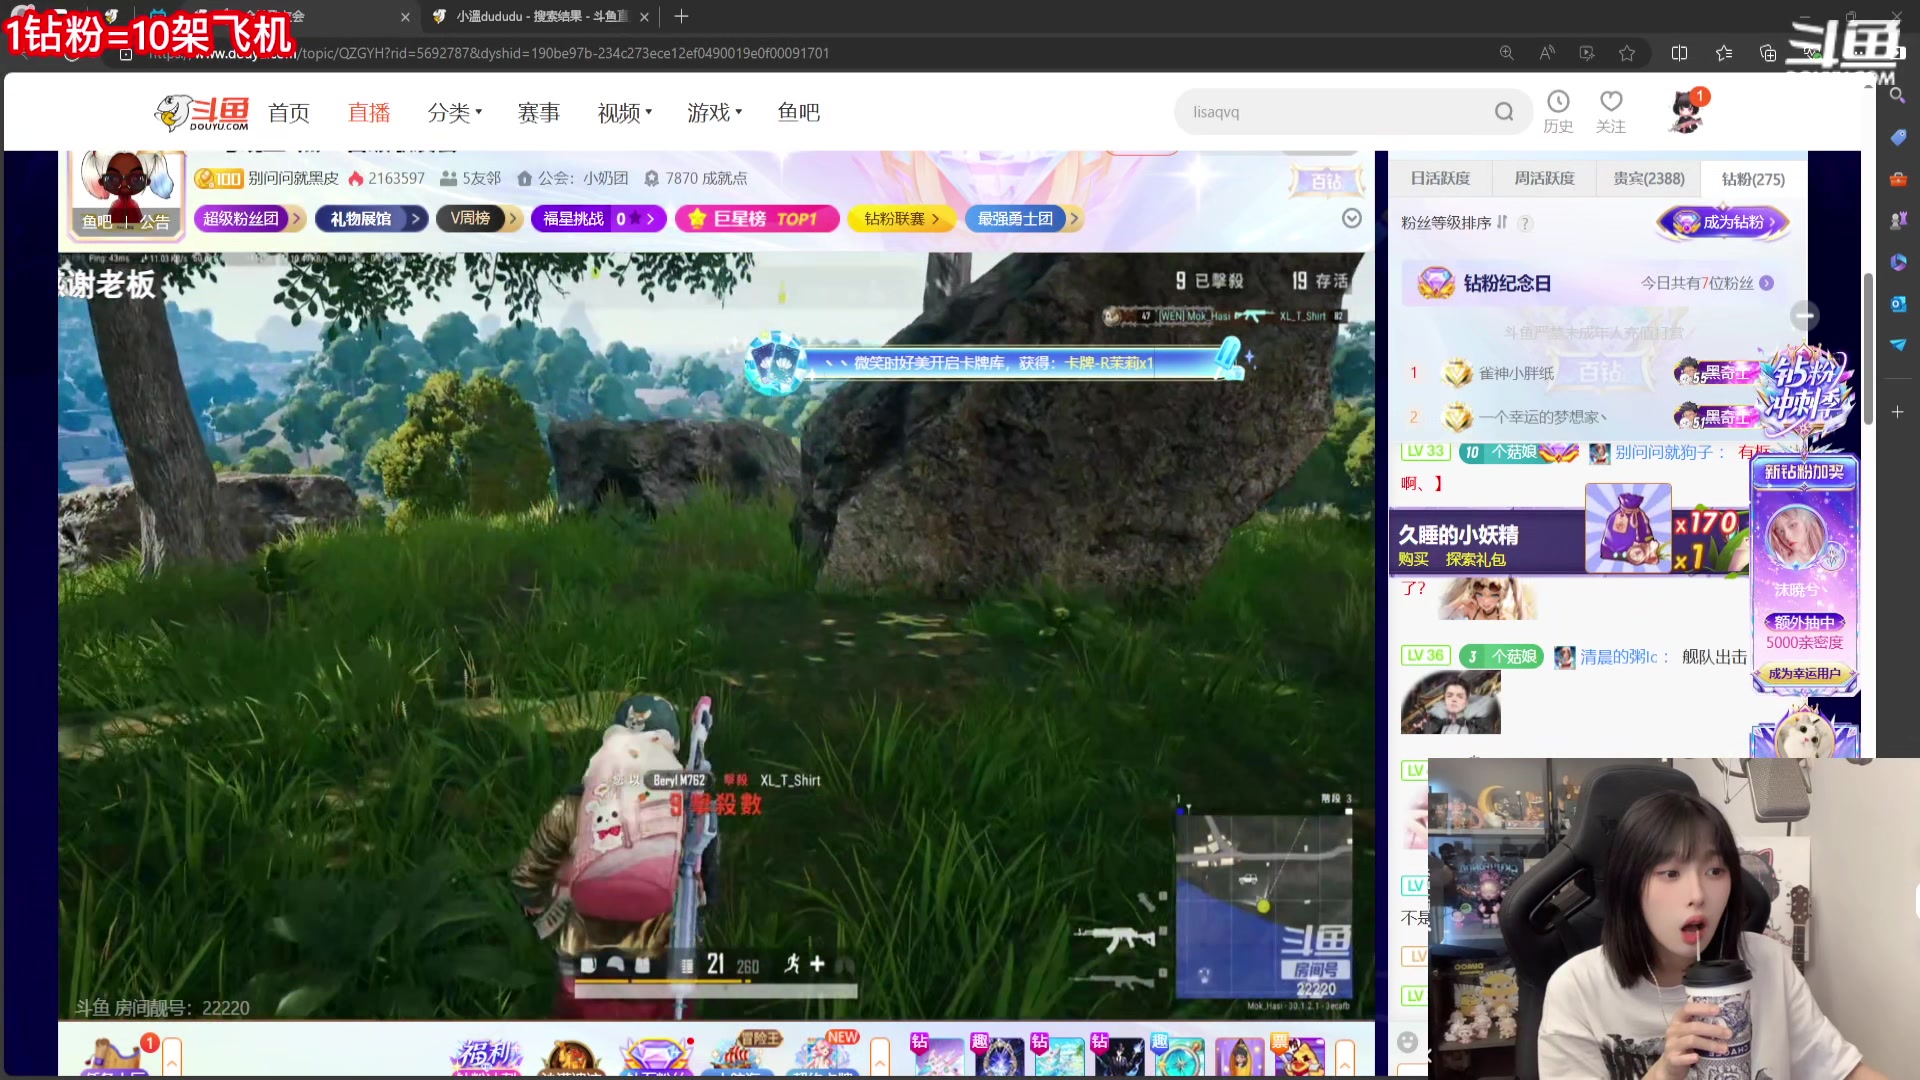Expand the 游戏 games dropdown

point(715,113)
